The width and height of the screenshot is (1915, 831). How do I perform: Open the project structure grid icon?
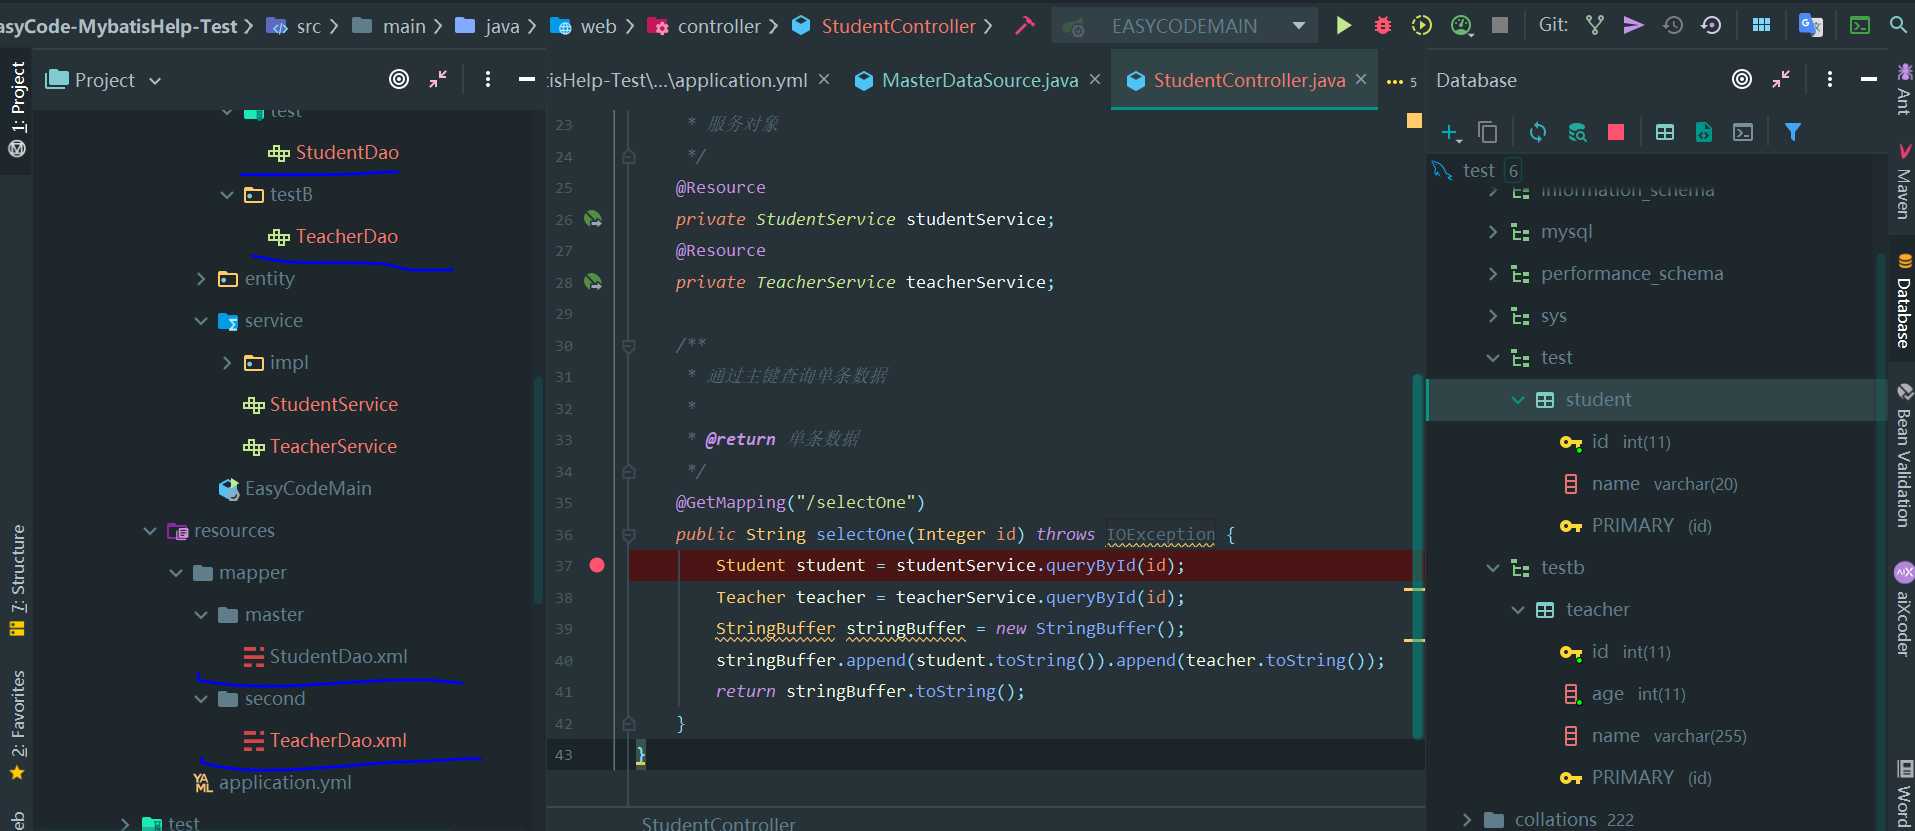click(1761, 25)
